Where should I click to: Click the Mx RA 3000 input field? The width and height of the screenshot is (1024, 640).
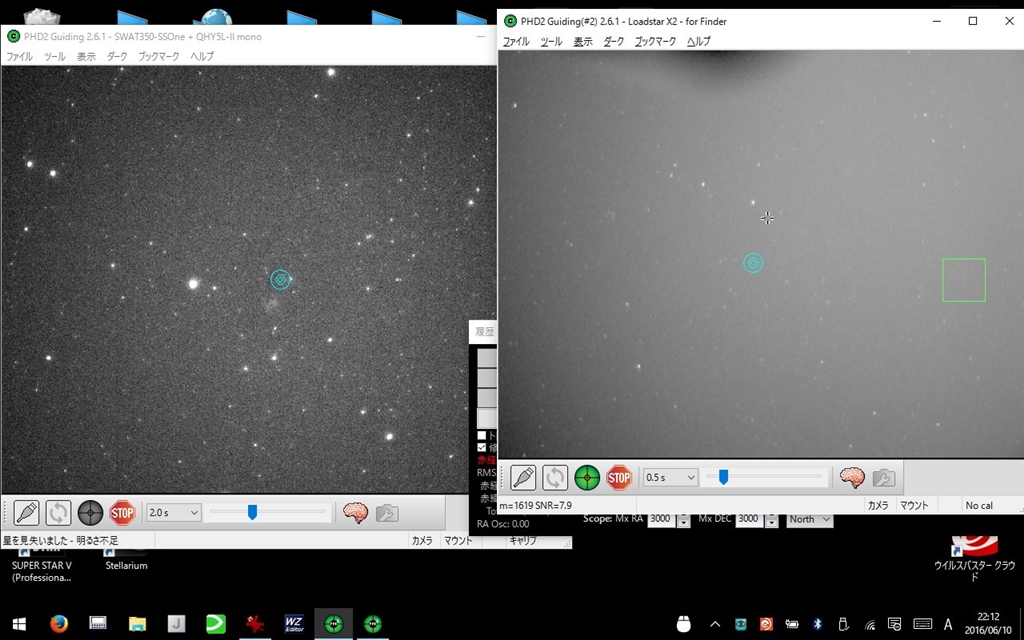[x=661, y=519]
